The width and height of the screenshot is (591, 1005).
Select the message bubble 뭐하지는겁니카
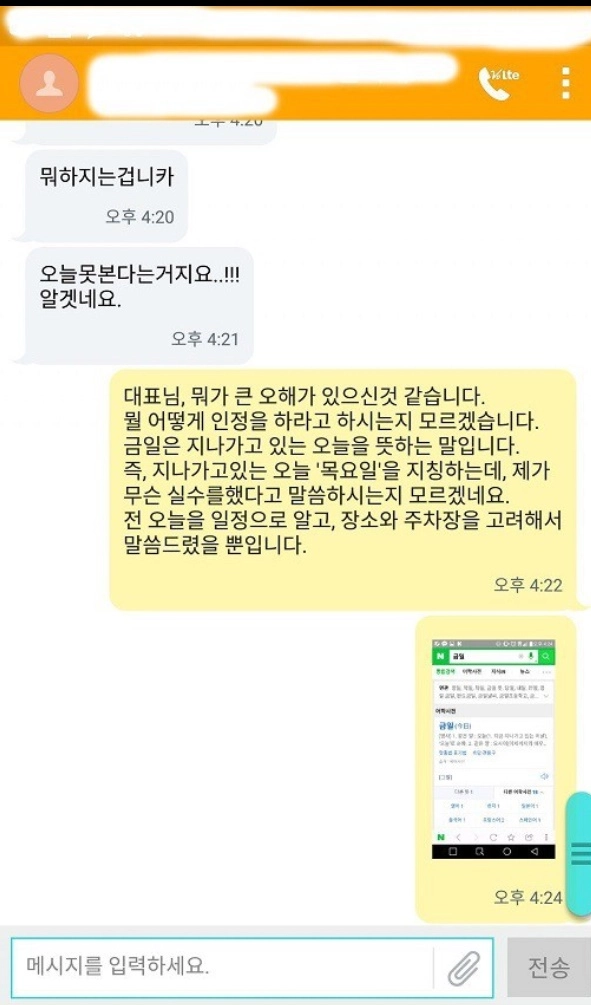click(106, 196)
